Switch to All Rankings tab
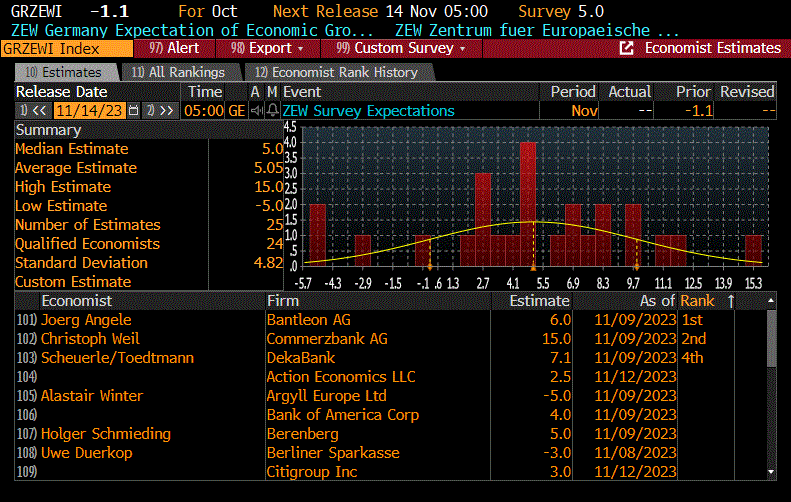Viewport: 791px width, 502px height. [x=179, y=72]
